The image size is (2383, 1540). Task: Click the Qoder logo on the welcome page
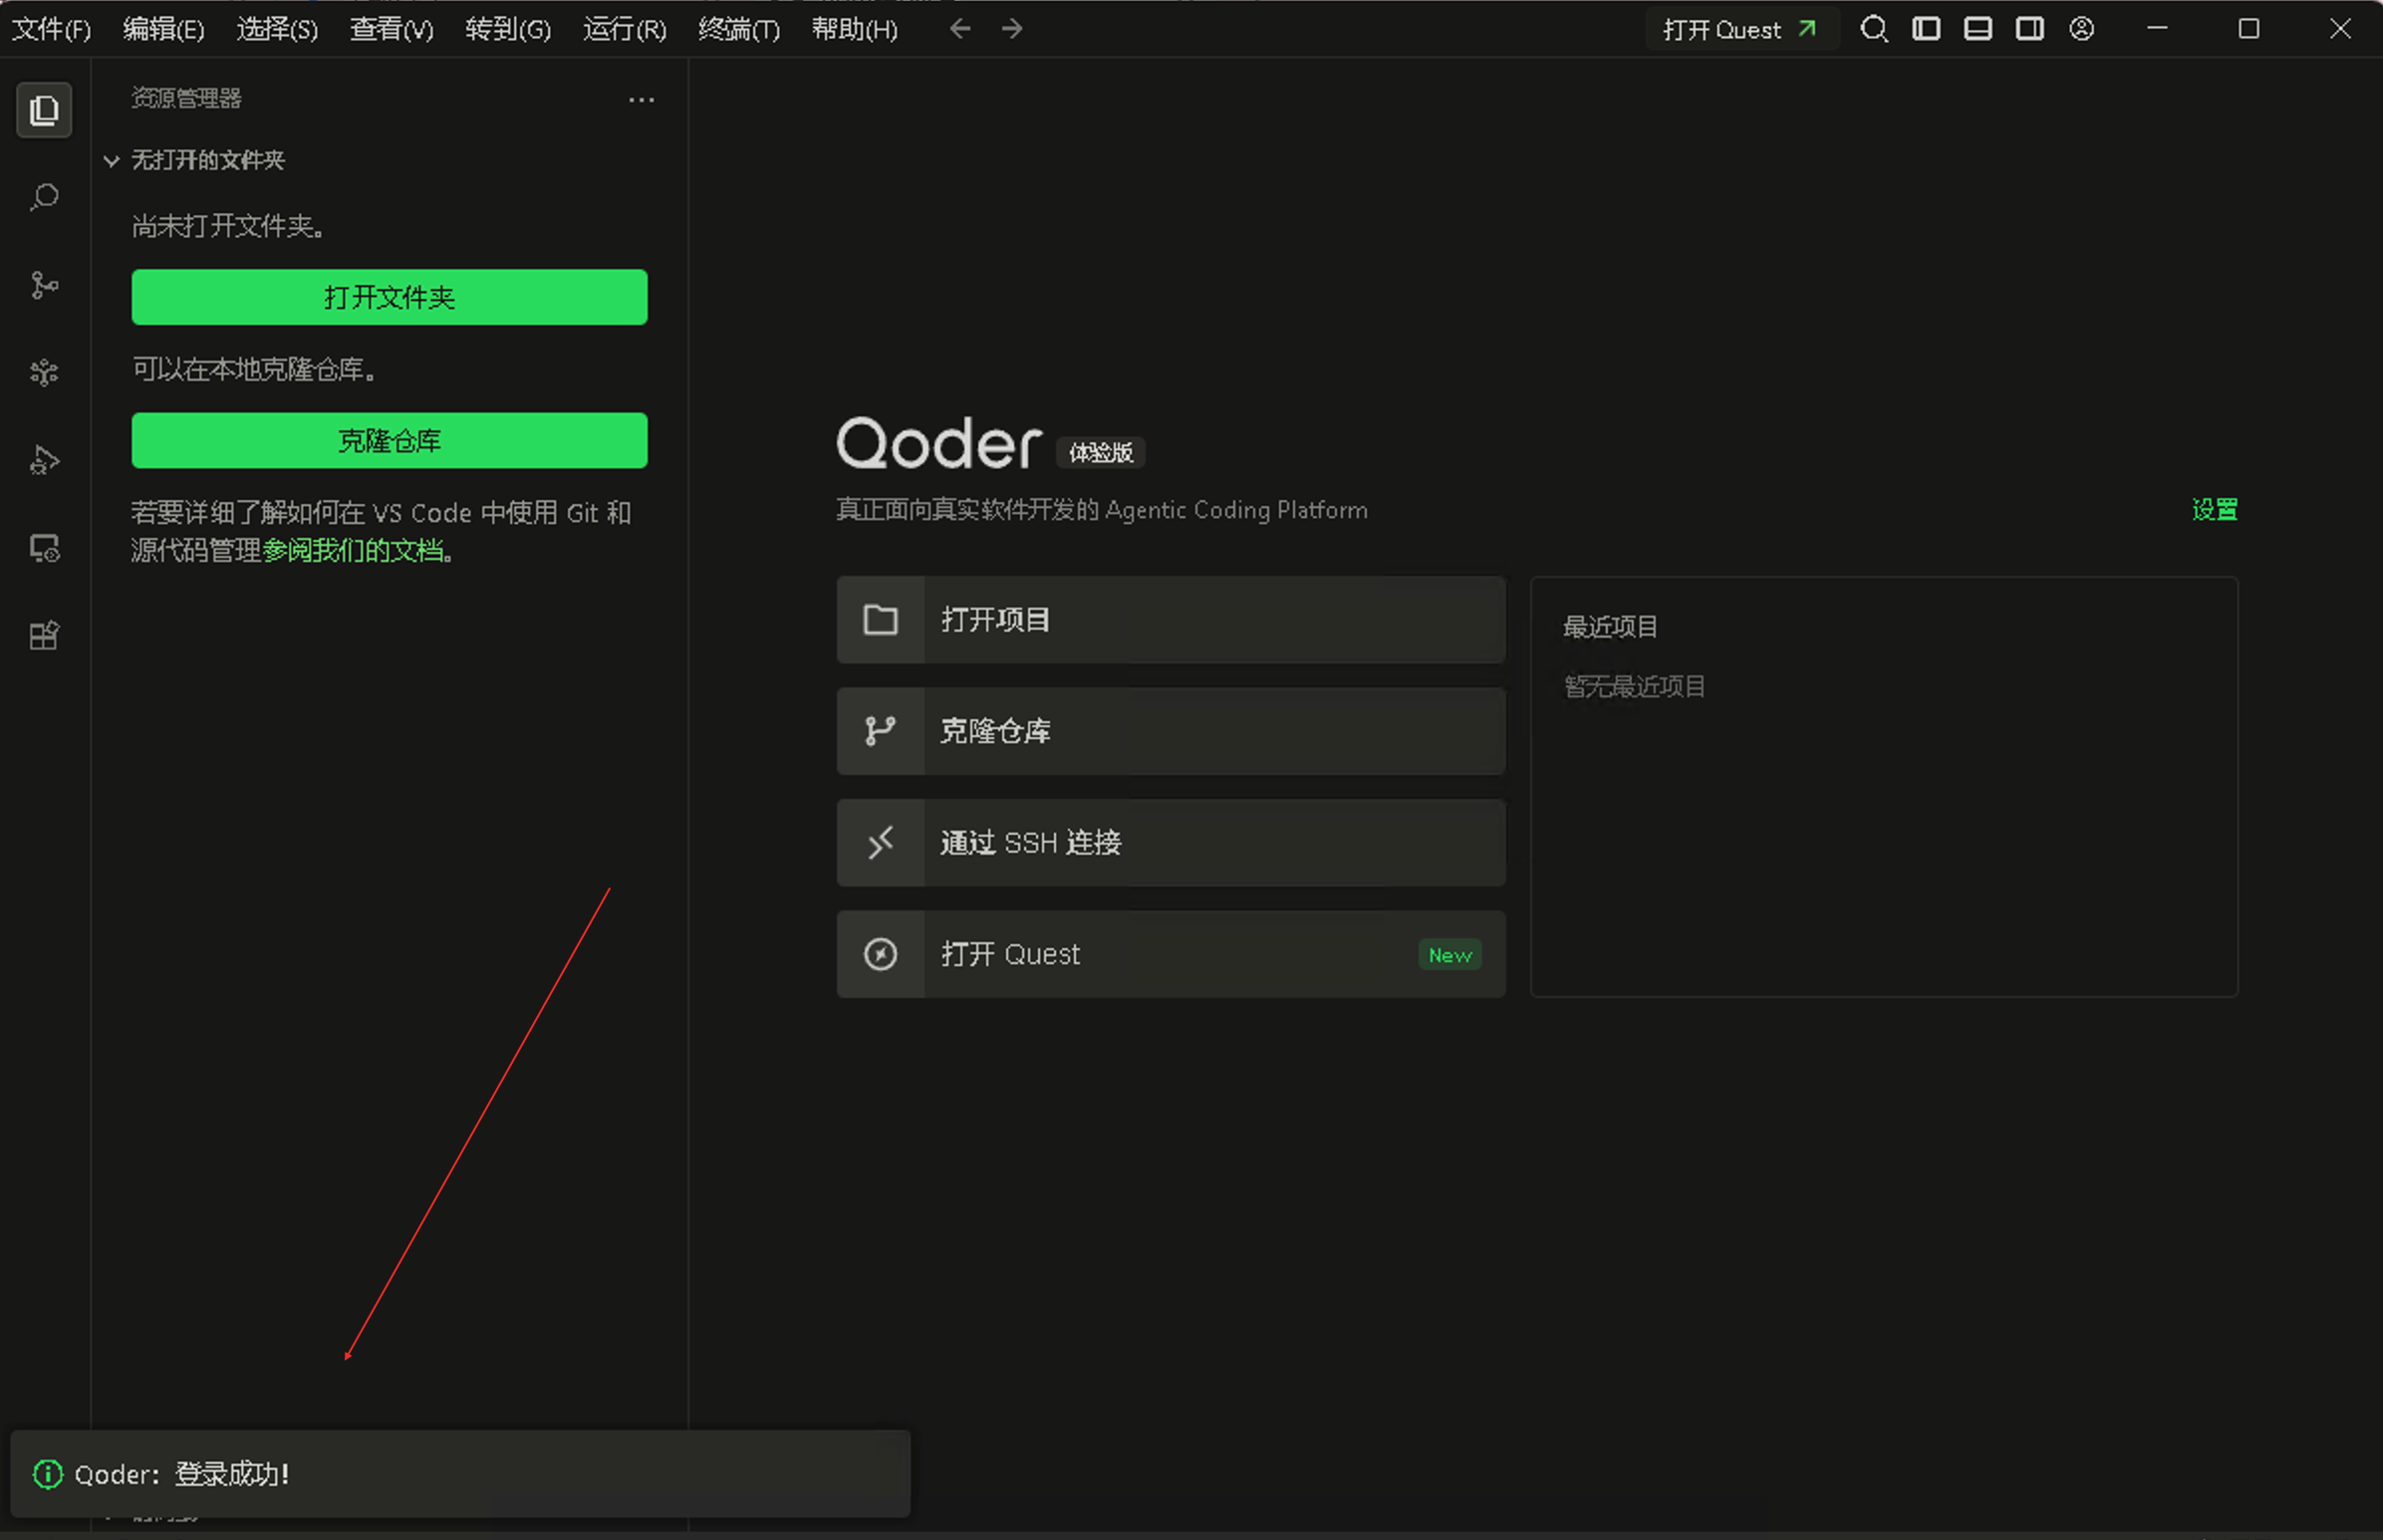[939, 444]
